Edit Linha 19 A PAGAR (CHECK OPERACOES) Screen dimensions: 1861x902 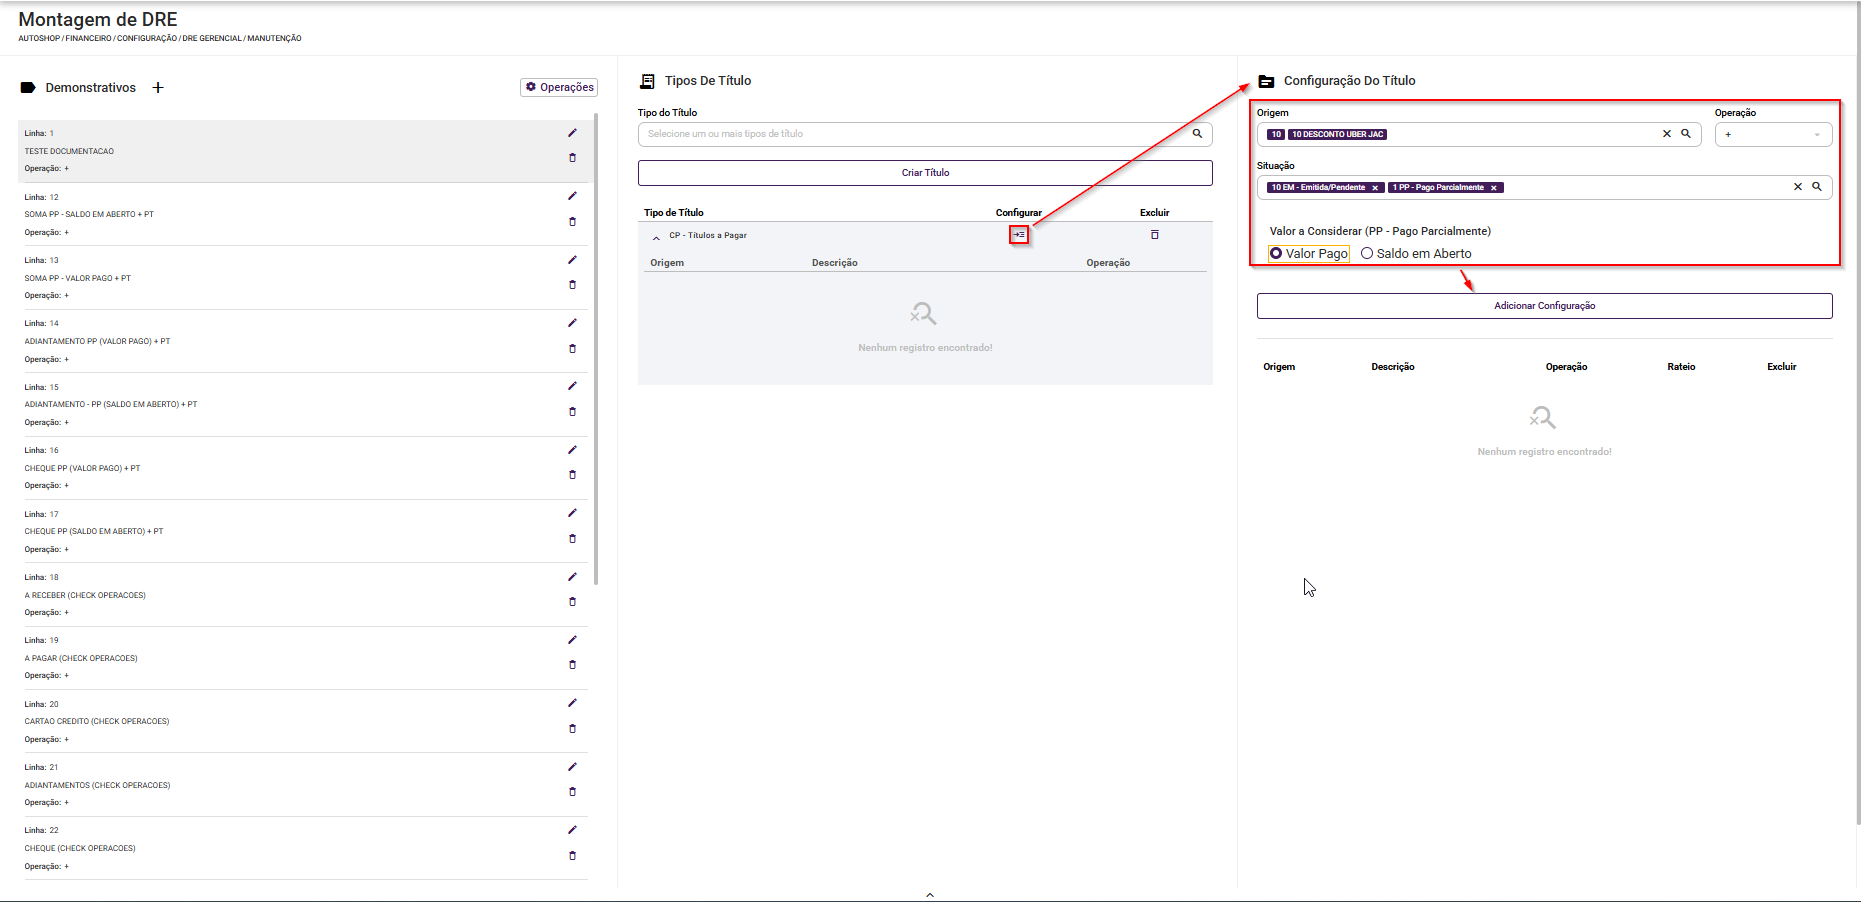pos(572,640)
